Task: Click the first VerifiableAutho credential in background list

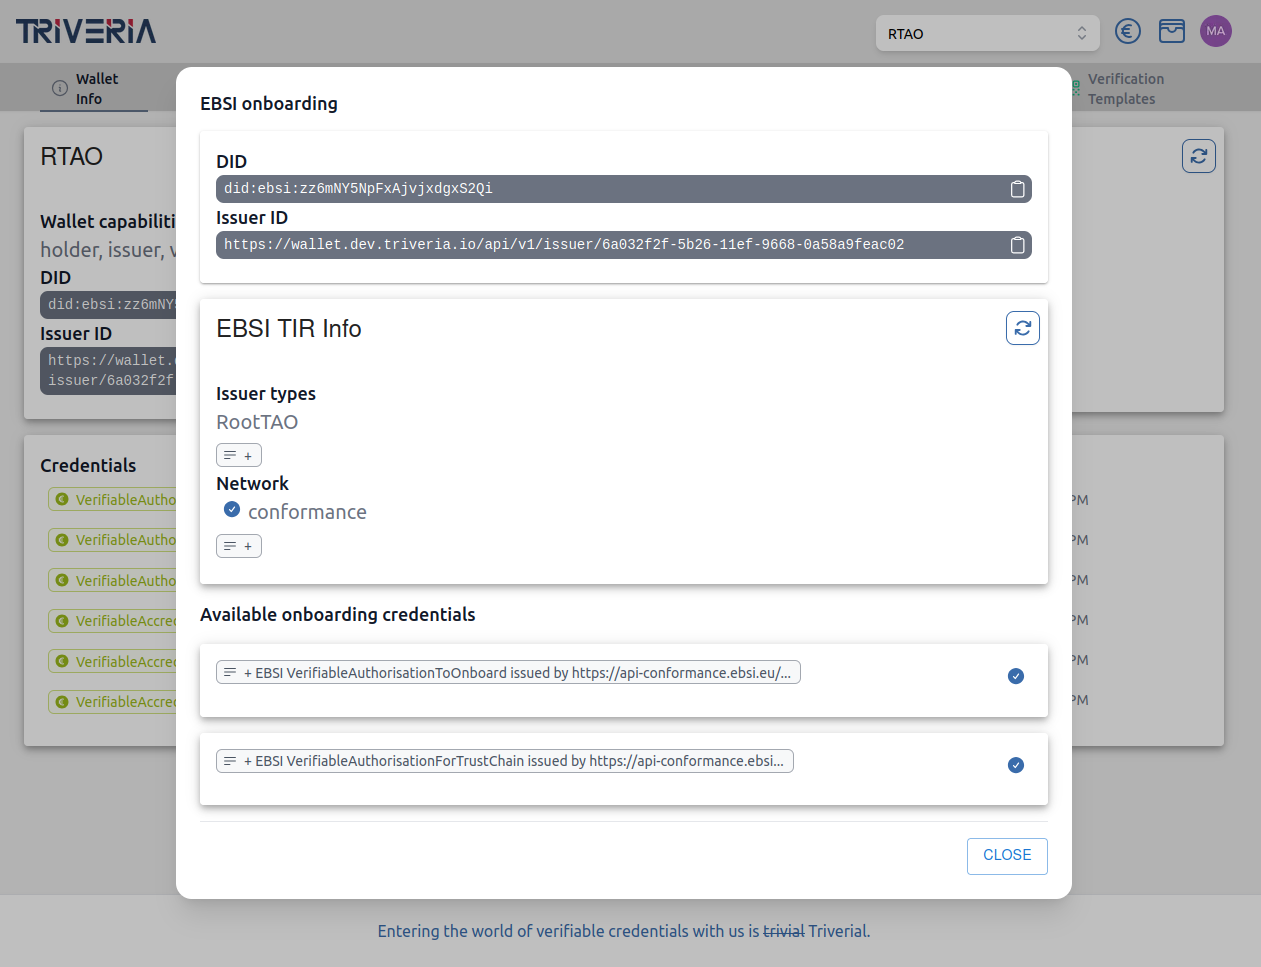Action: [113, 499]
